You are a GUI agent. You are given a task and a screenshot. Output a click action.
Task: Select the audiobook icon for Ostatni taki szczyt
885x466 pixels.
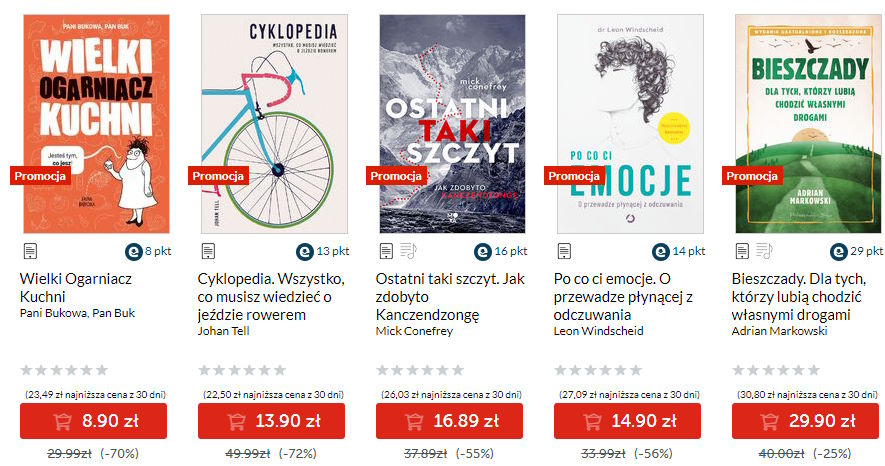(x=407, y=250)
